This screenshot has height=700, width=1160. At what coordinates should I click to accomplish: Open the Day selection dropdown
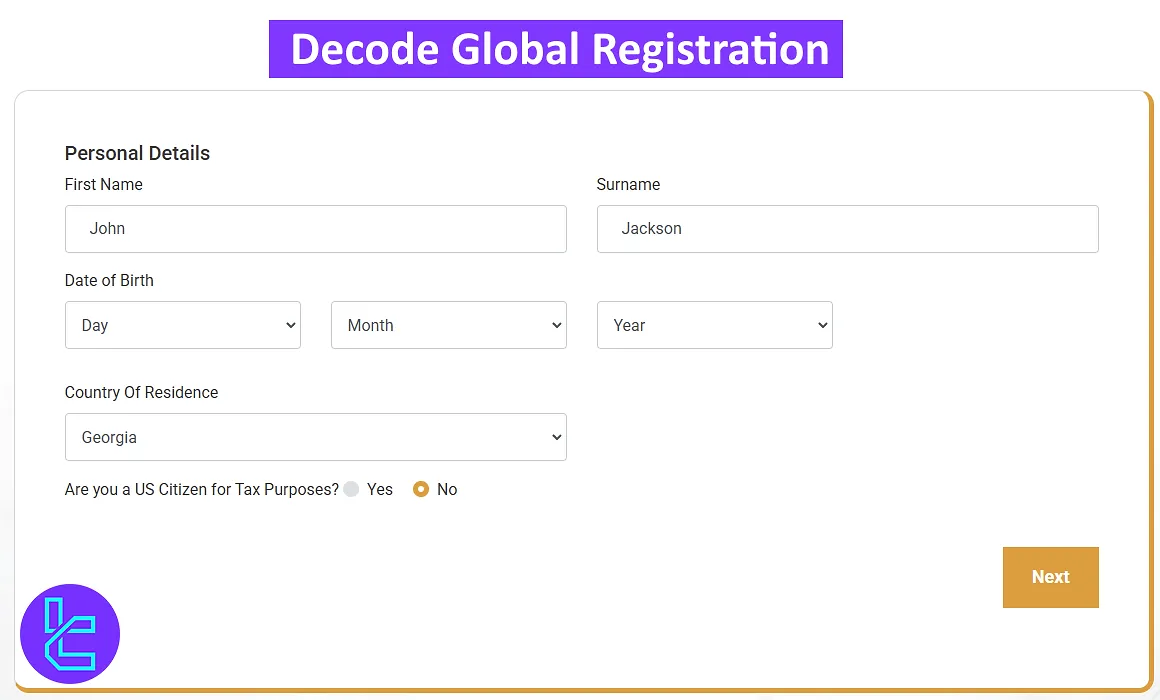pos(183,325)
